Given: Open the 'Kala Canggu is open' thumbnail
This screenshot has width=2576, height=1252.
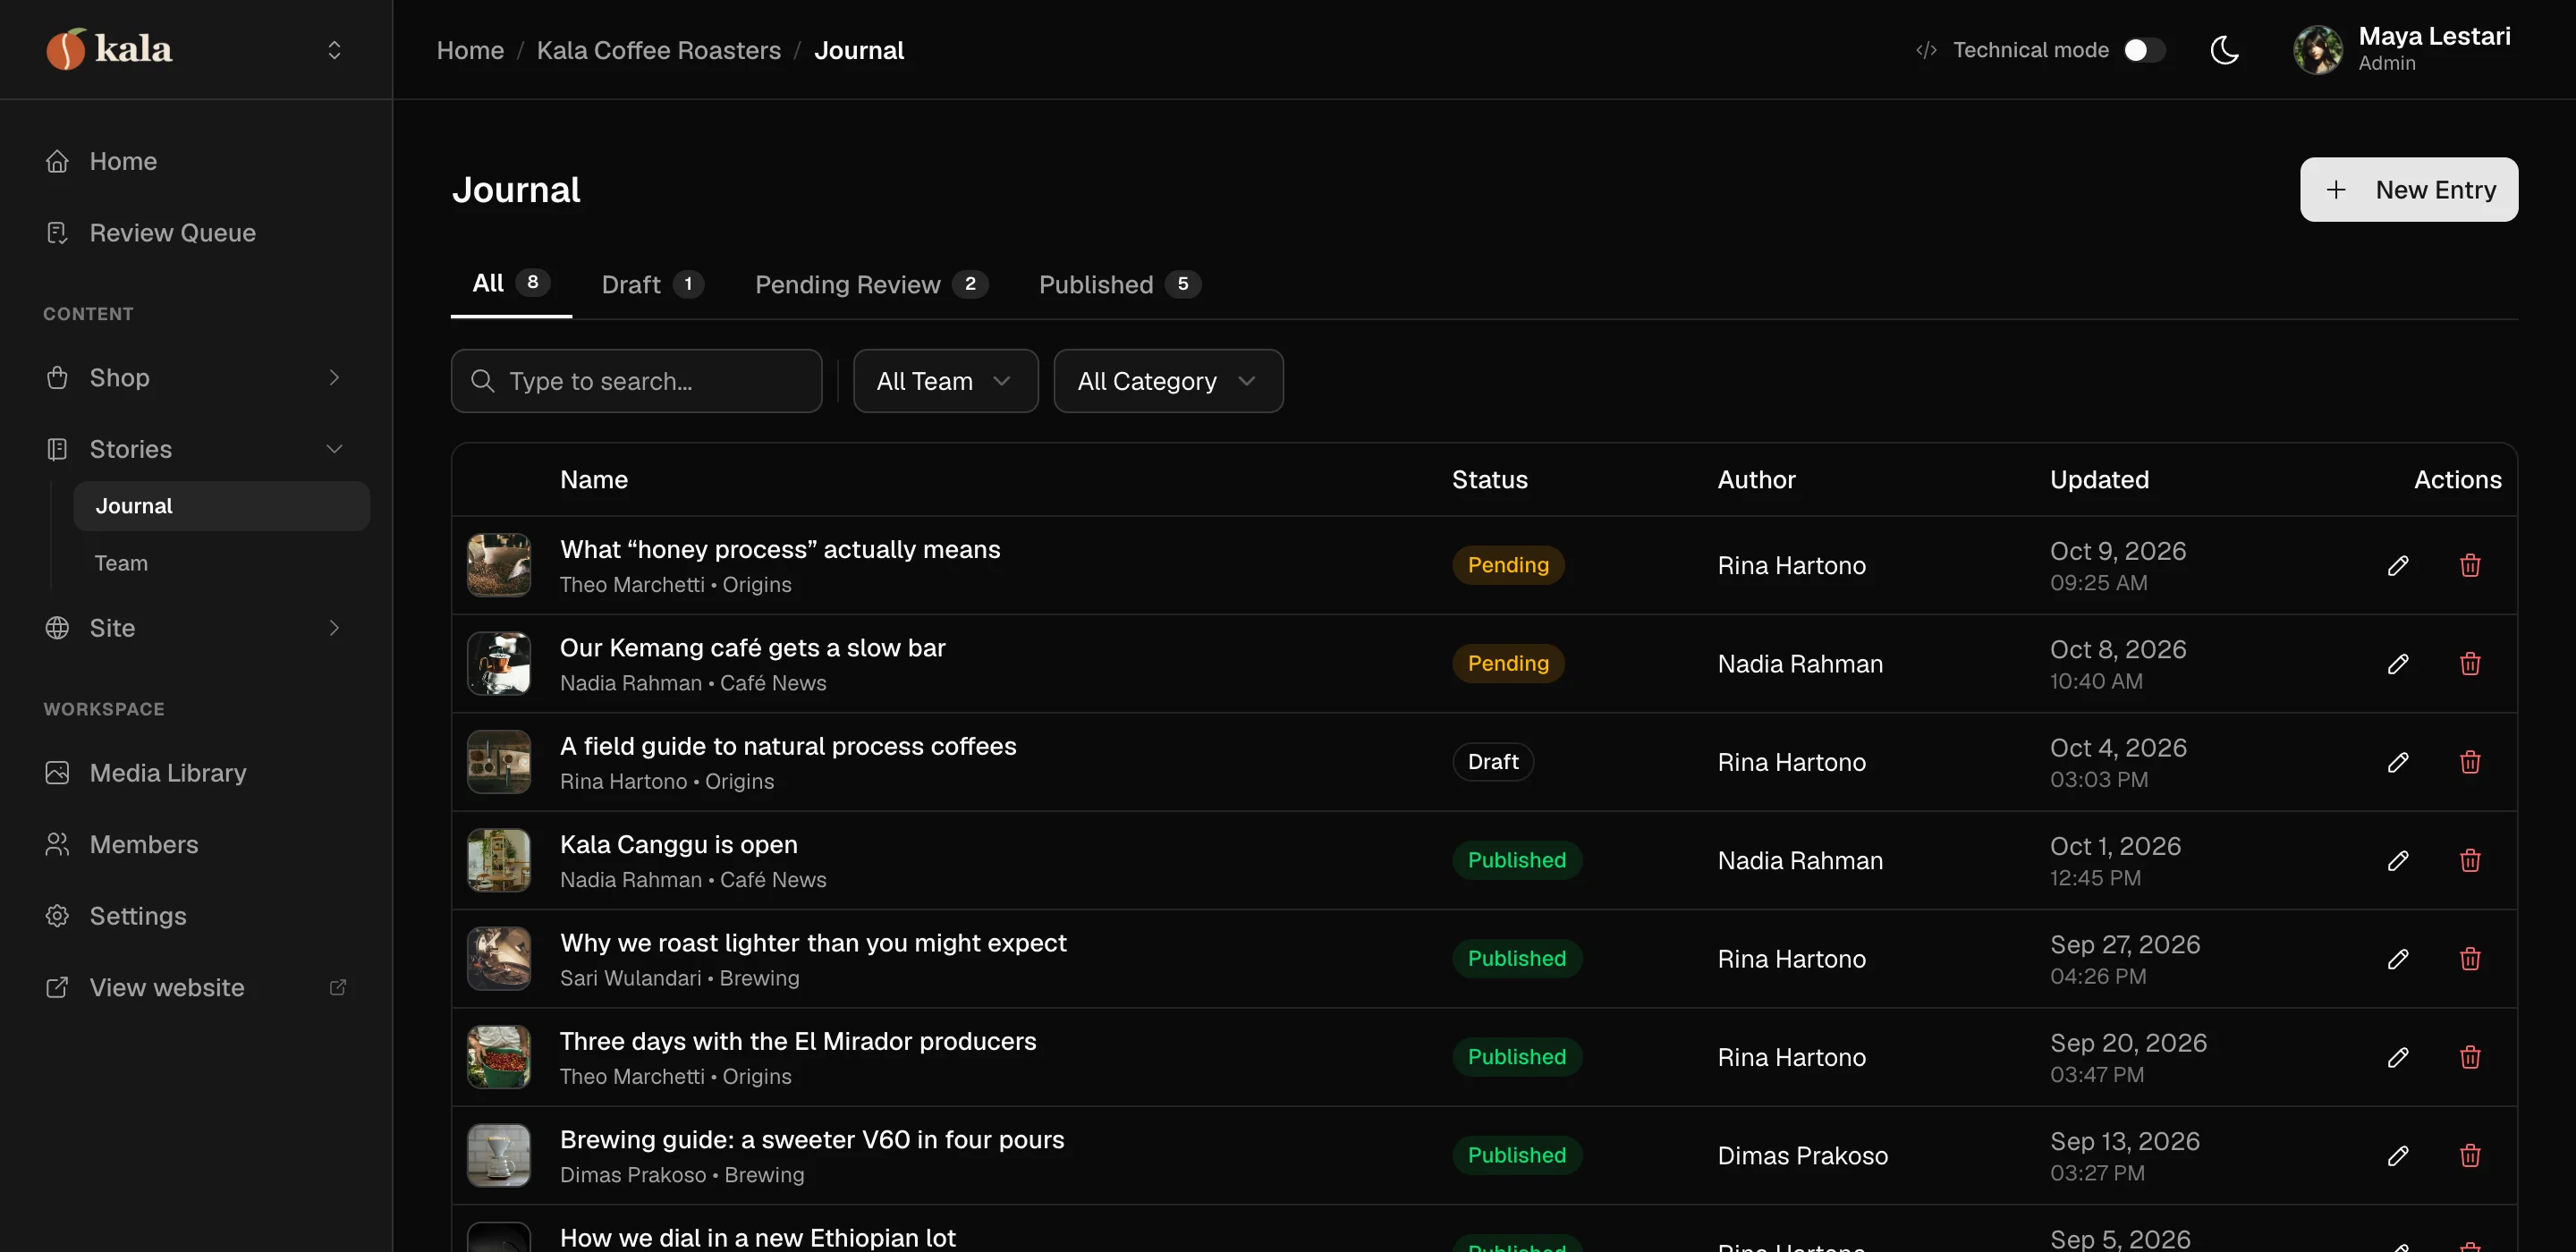Looking at the screenshot, I should tap(498, 860).
